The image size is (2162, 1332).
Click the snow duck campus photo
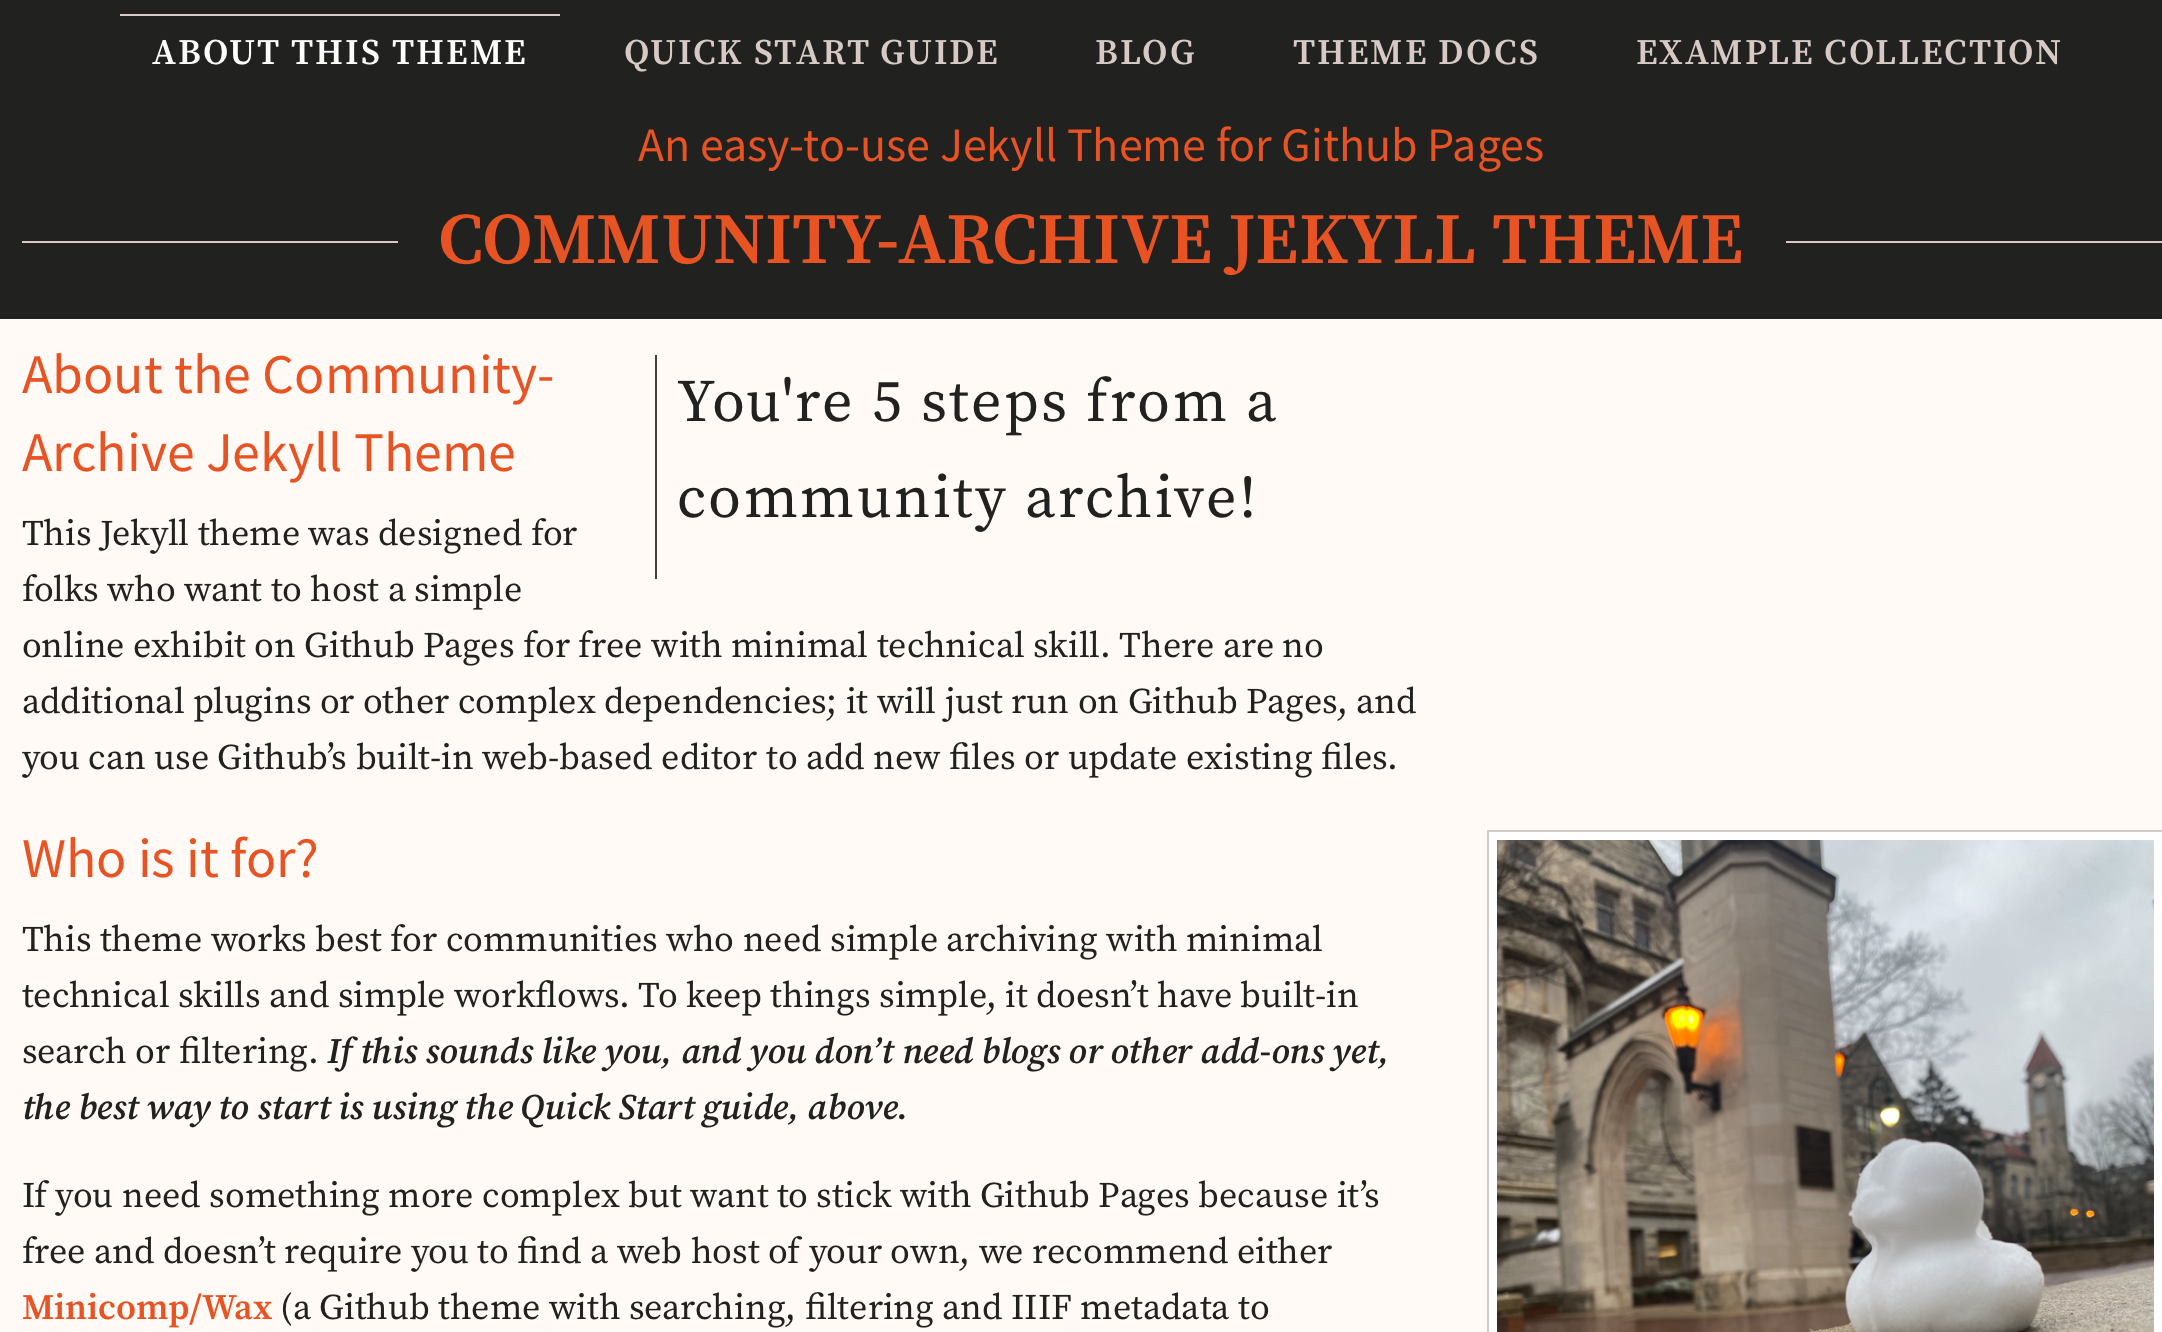coord(1820,1080)
